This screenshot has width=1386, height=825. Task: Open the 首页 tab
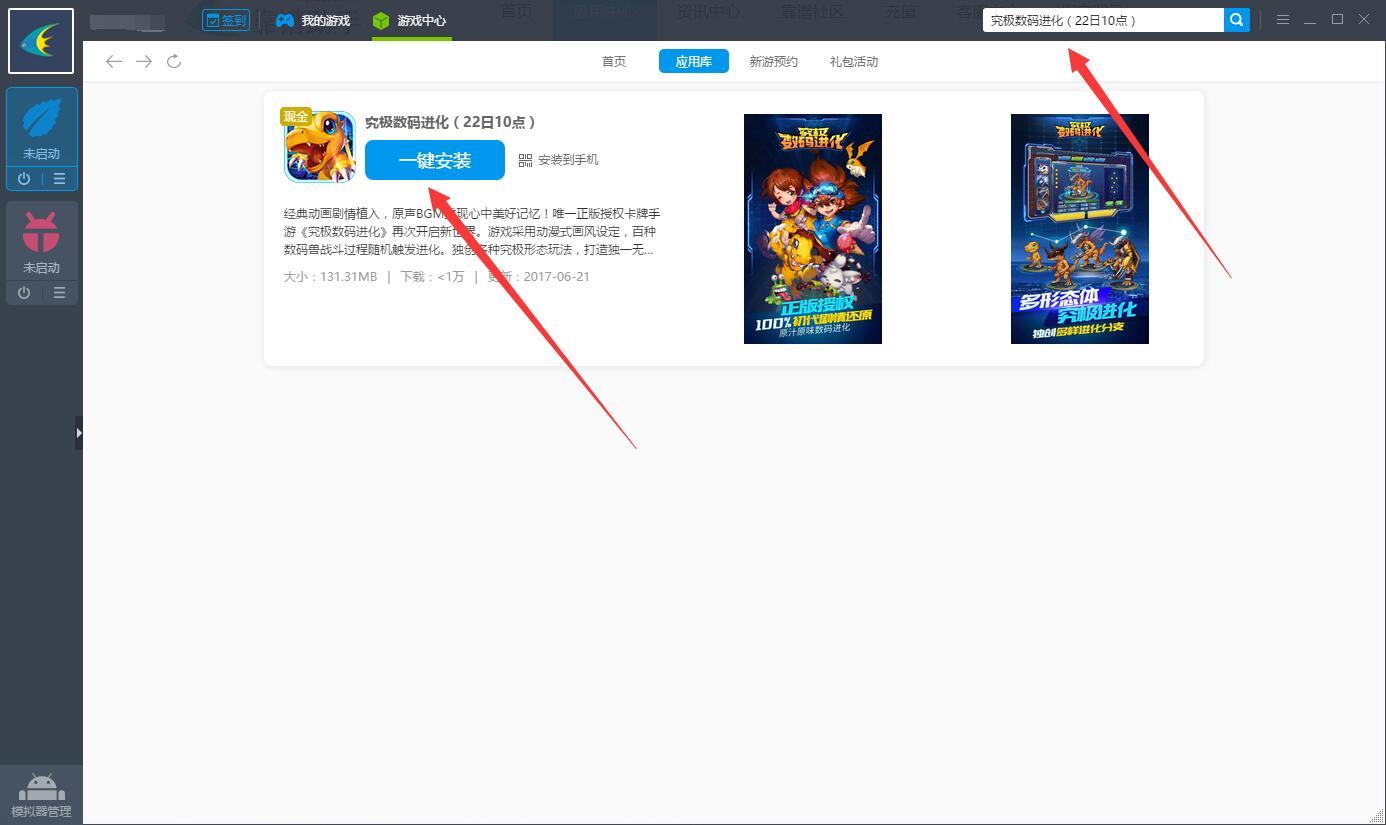[x=614, y=62]
